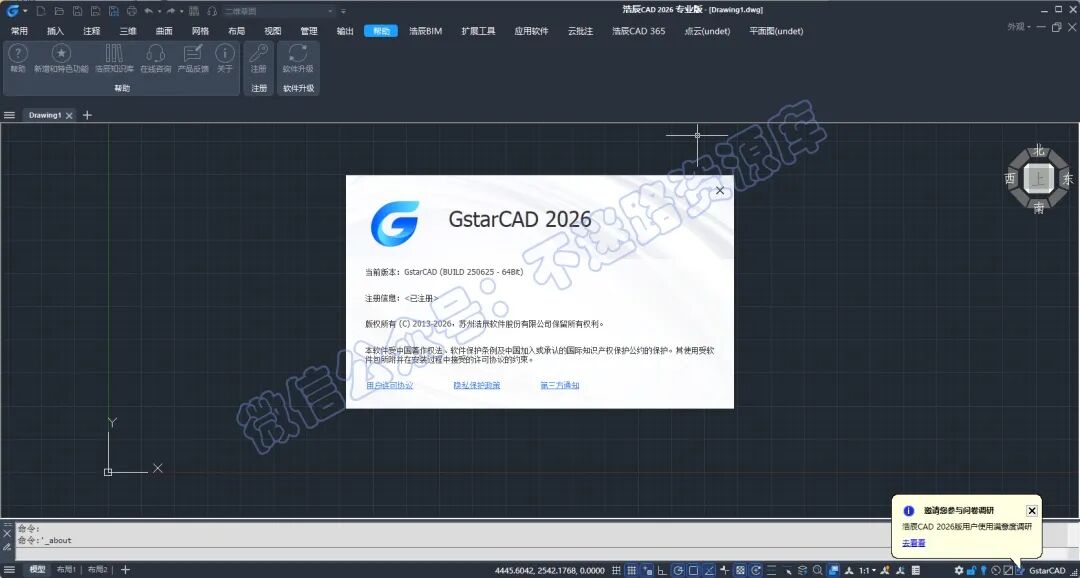Image resolution: width=1080 pixels, height=578 pixels.
Task: Click the Top (上) face of view cube
Action: pos(1038,179)
